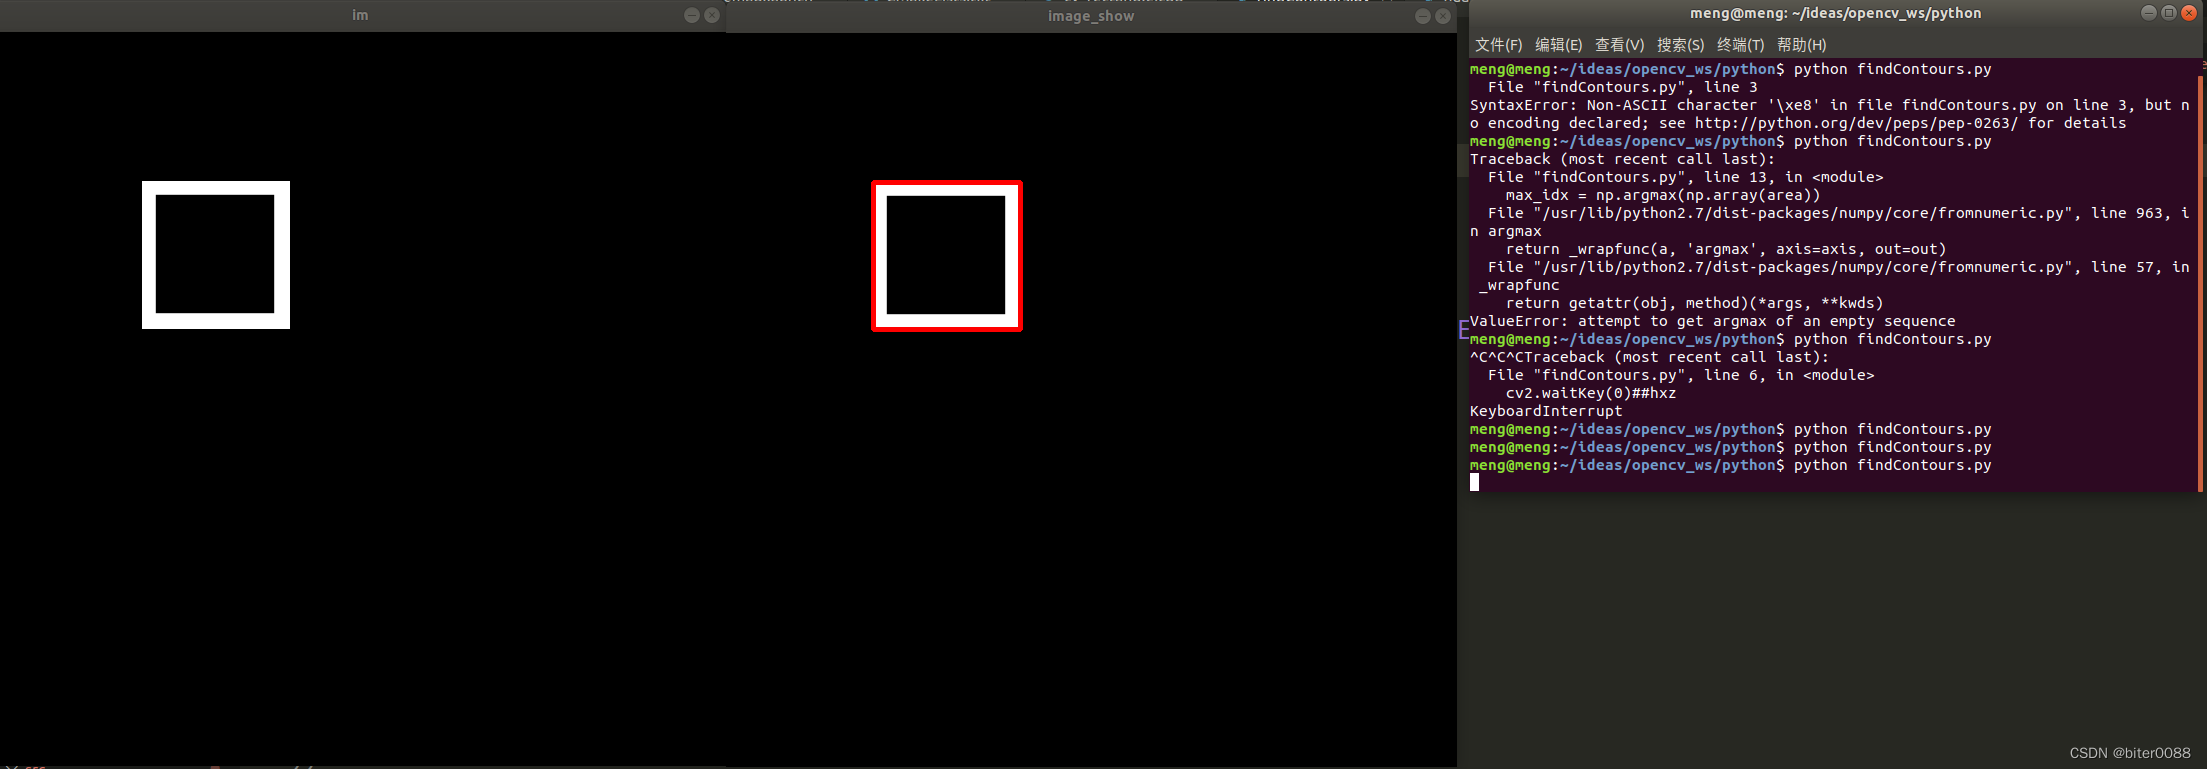Open the 文件(F) menu in terminal
The height and width of the screenshot is (769, 2207).
coord(1498,45)
